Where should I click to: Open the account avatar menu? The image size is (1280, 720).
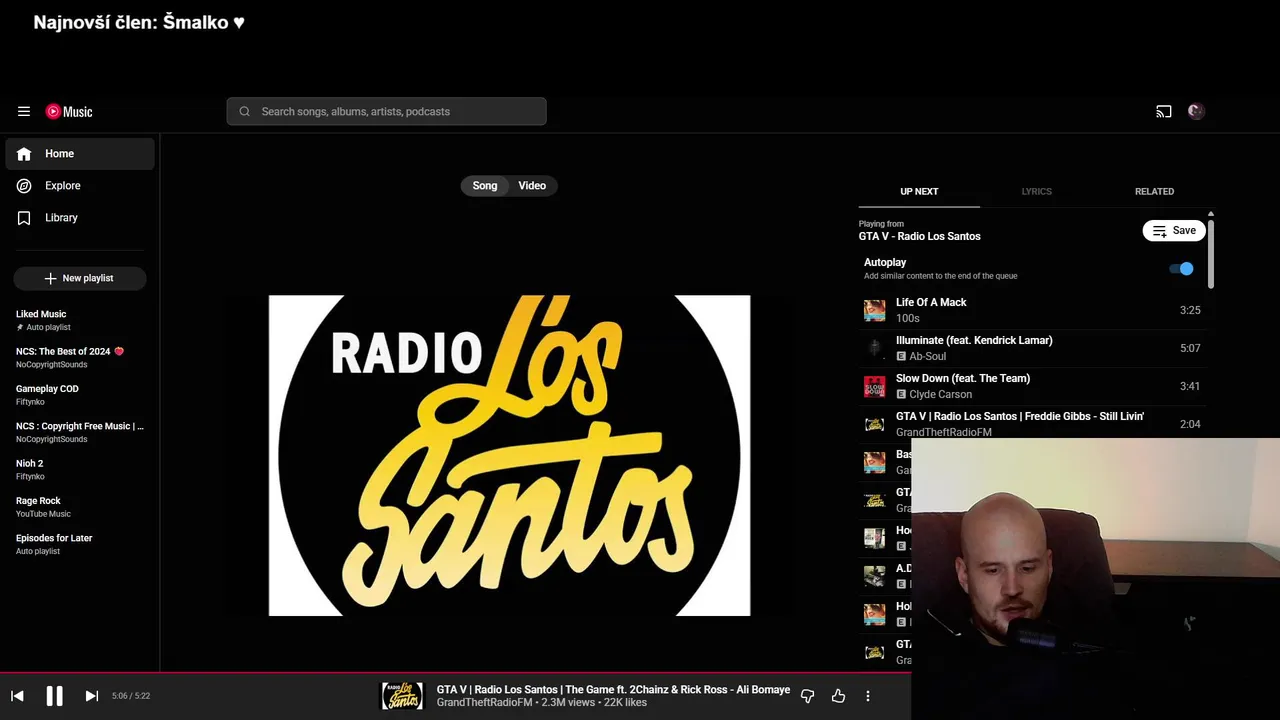tap(1196, 112)
